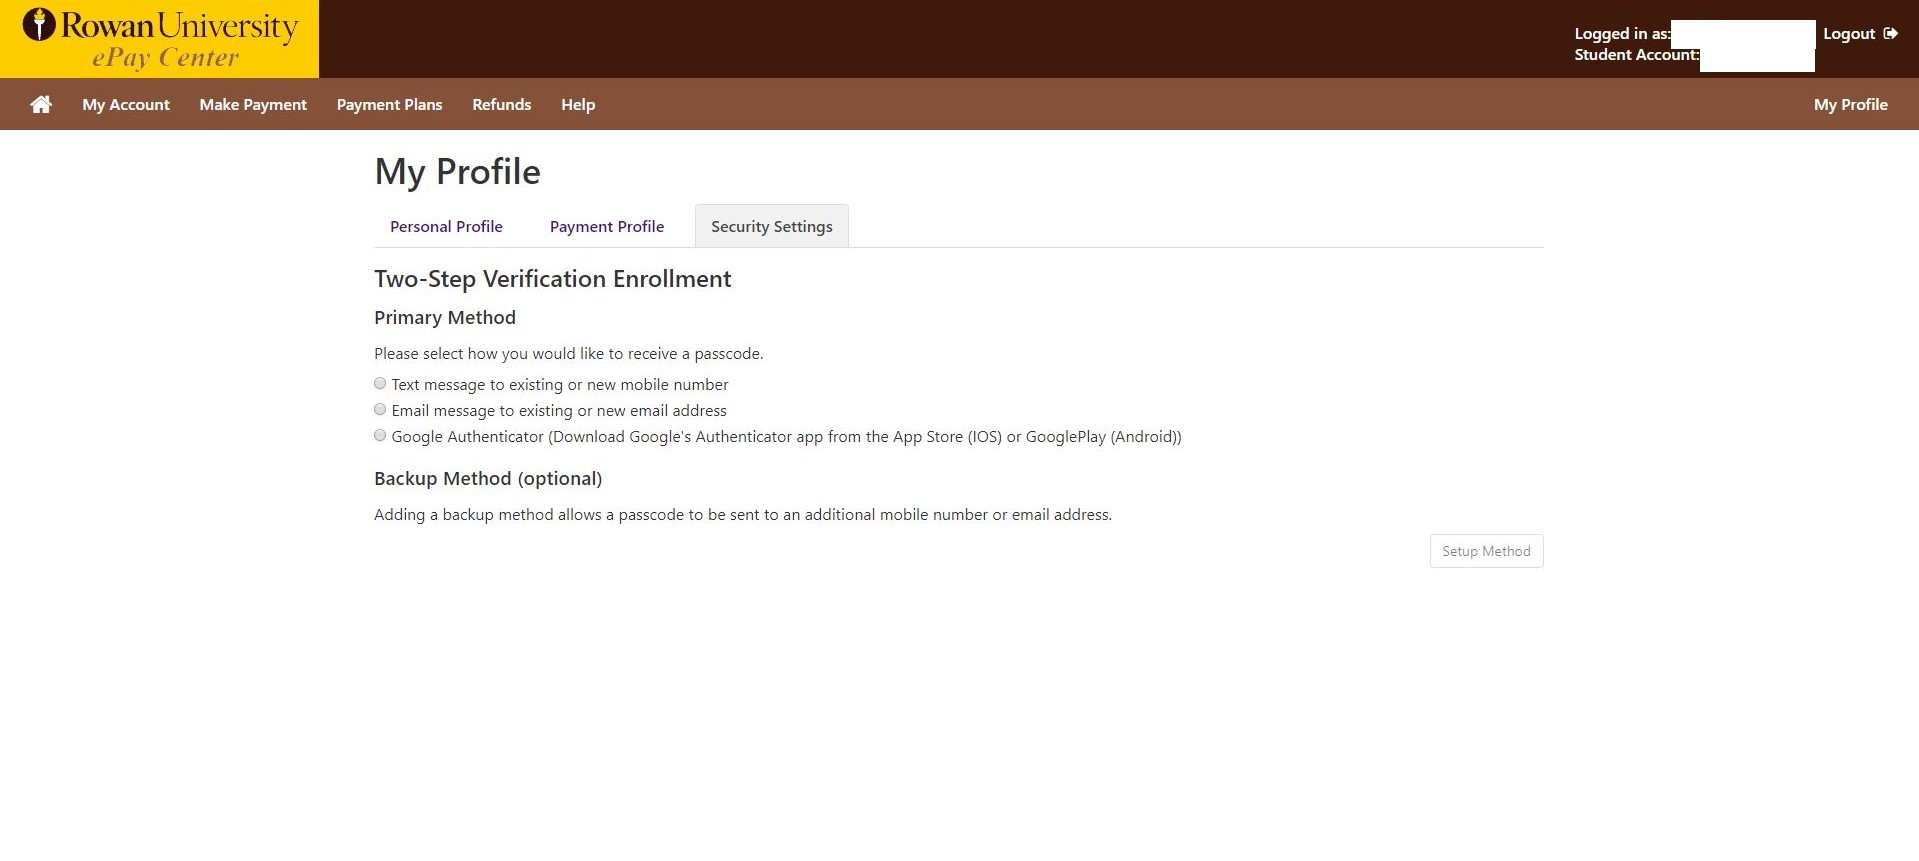Click the logout arrow icon

(1890, 33)
